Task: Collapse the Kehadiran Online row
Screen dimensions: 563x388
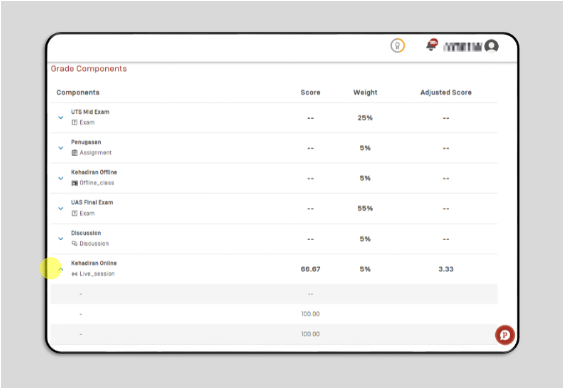Action: pos(61,269)
